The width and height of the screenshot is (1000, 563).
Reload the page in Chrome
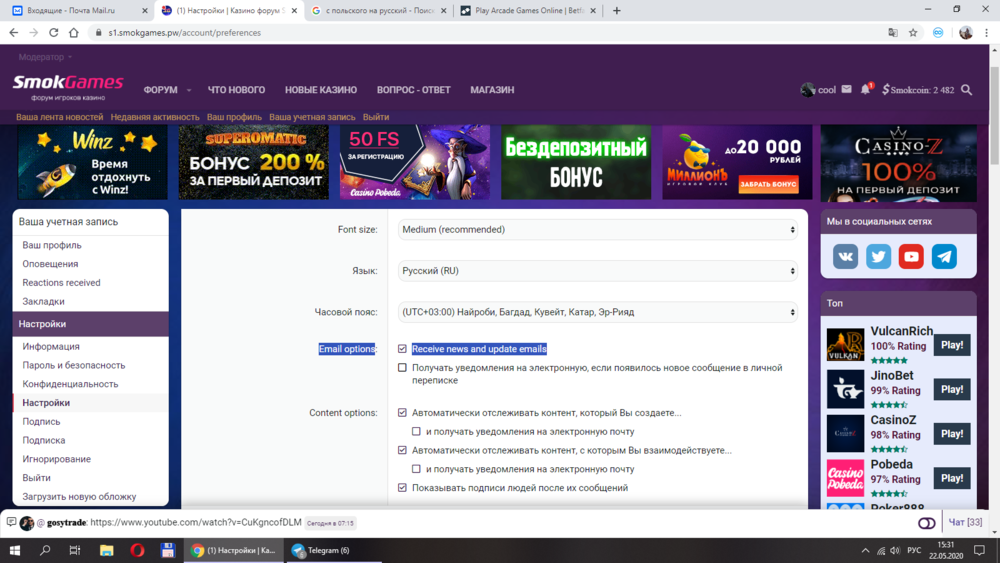[x=54, y=33]
